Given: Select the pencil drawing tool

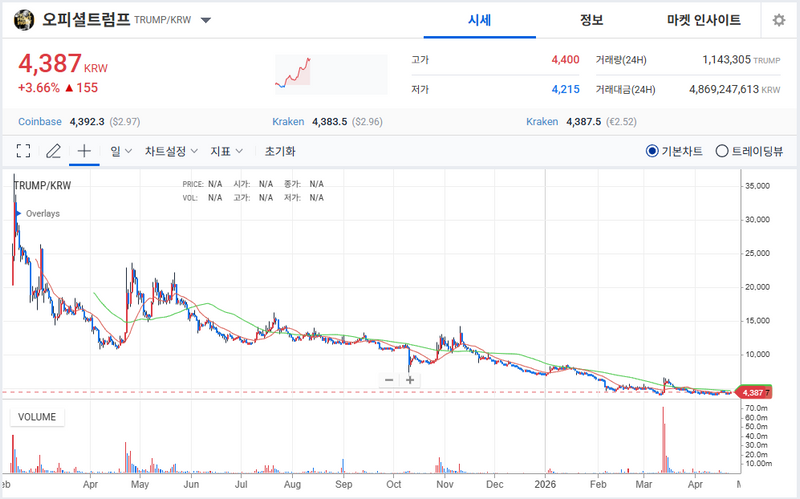Looking at the screenshot, I should pyautogui.click(x=54, y=151).
